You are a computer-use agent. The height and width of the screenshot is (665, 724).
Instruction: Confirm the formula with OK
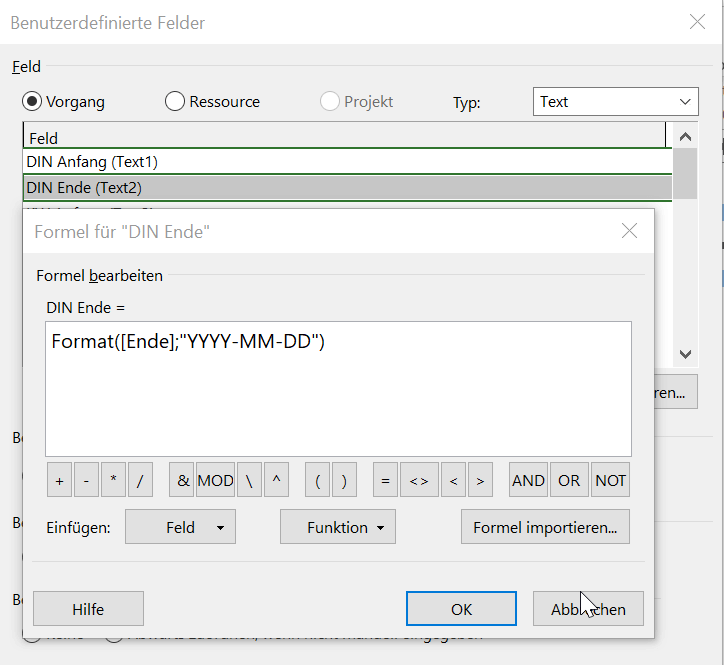[x=461, y=608]
